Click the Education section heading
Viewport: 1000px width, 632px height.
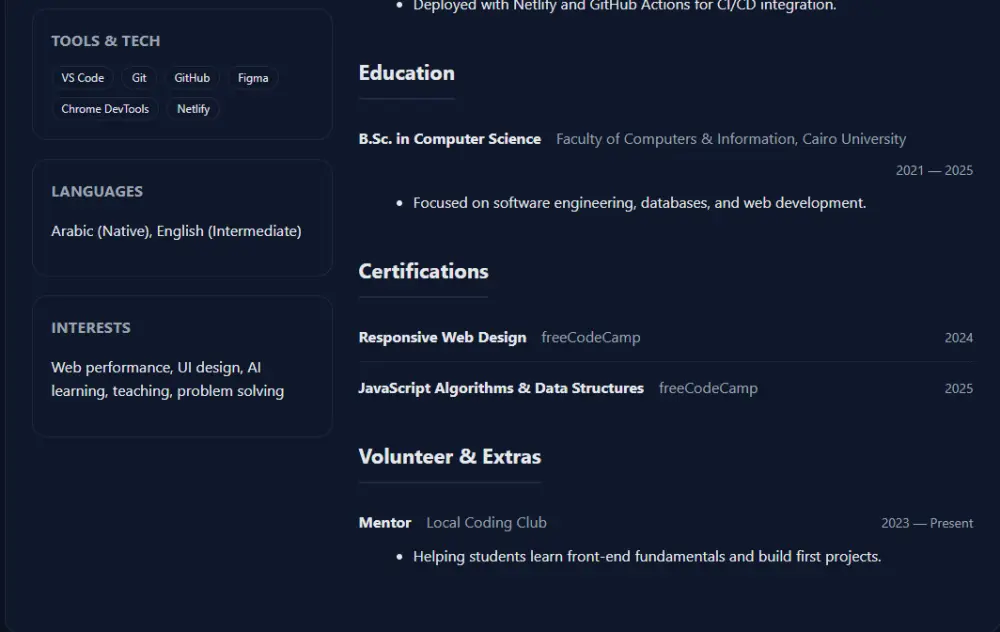point(406,72)
